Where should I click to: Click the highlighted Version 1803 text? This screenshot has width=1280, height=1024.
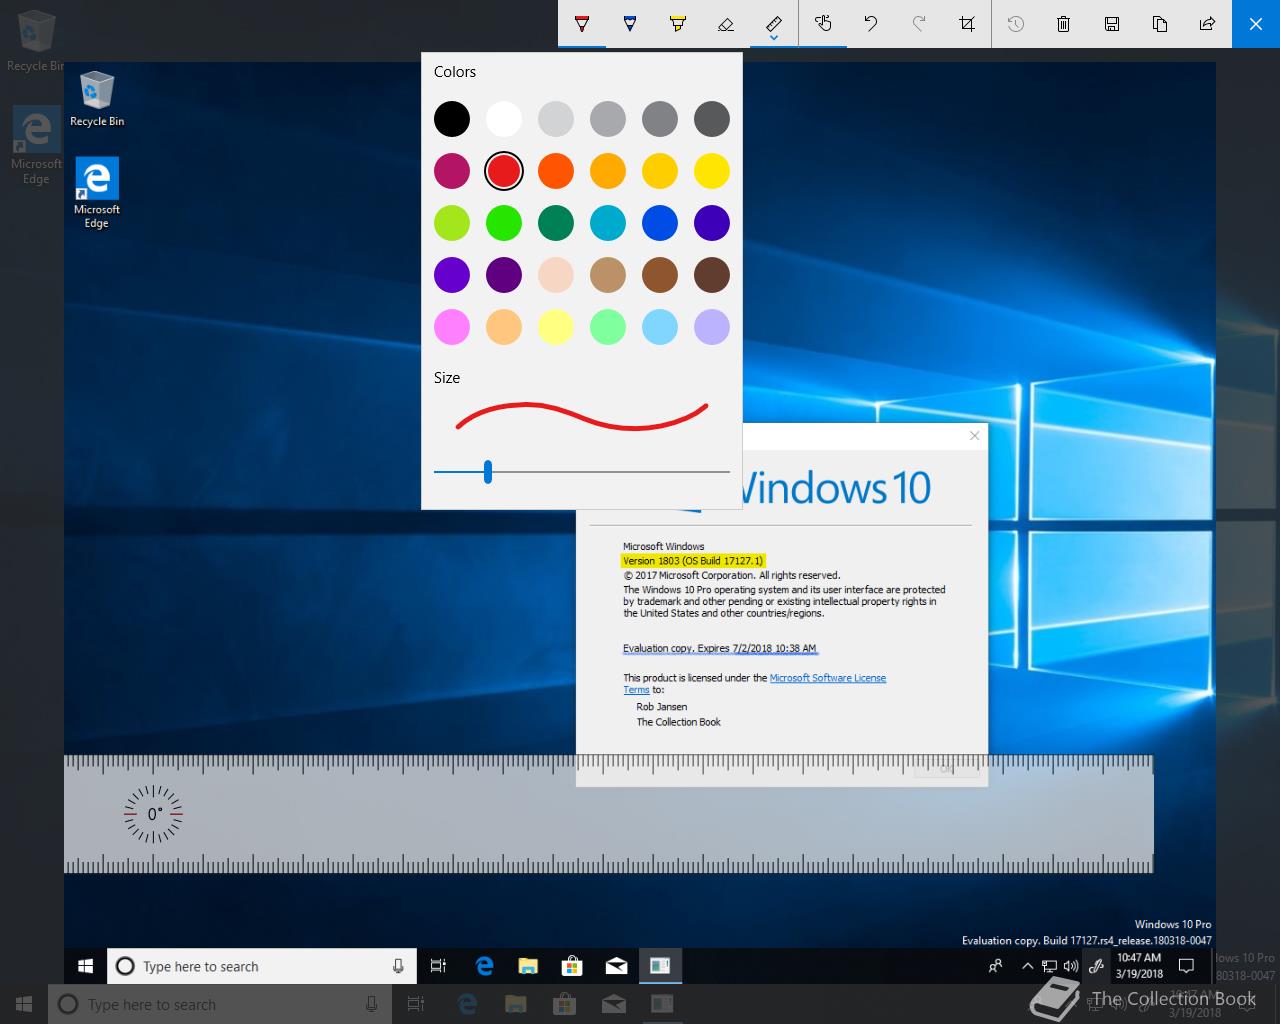tap(692, 561)
